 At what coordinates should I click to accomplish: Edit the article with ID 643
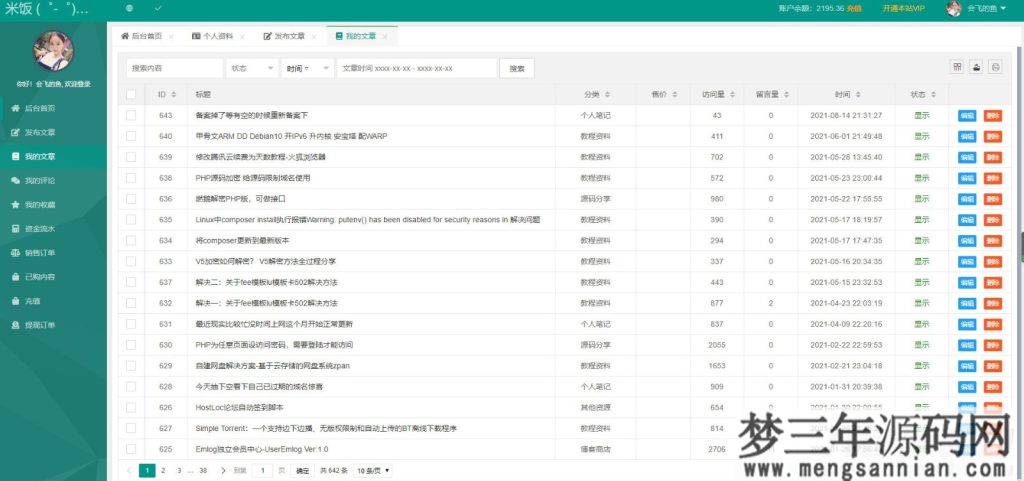point(967,116)
